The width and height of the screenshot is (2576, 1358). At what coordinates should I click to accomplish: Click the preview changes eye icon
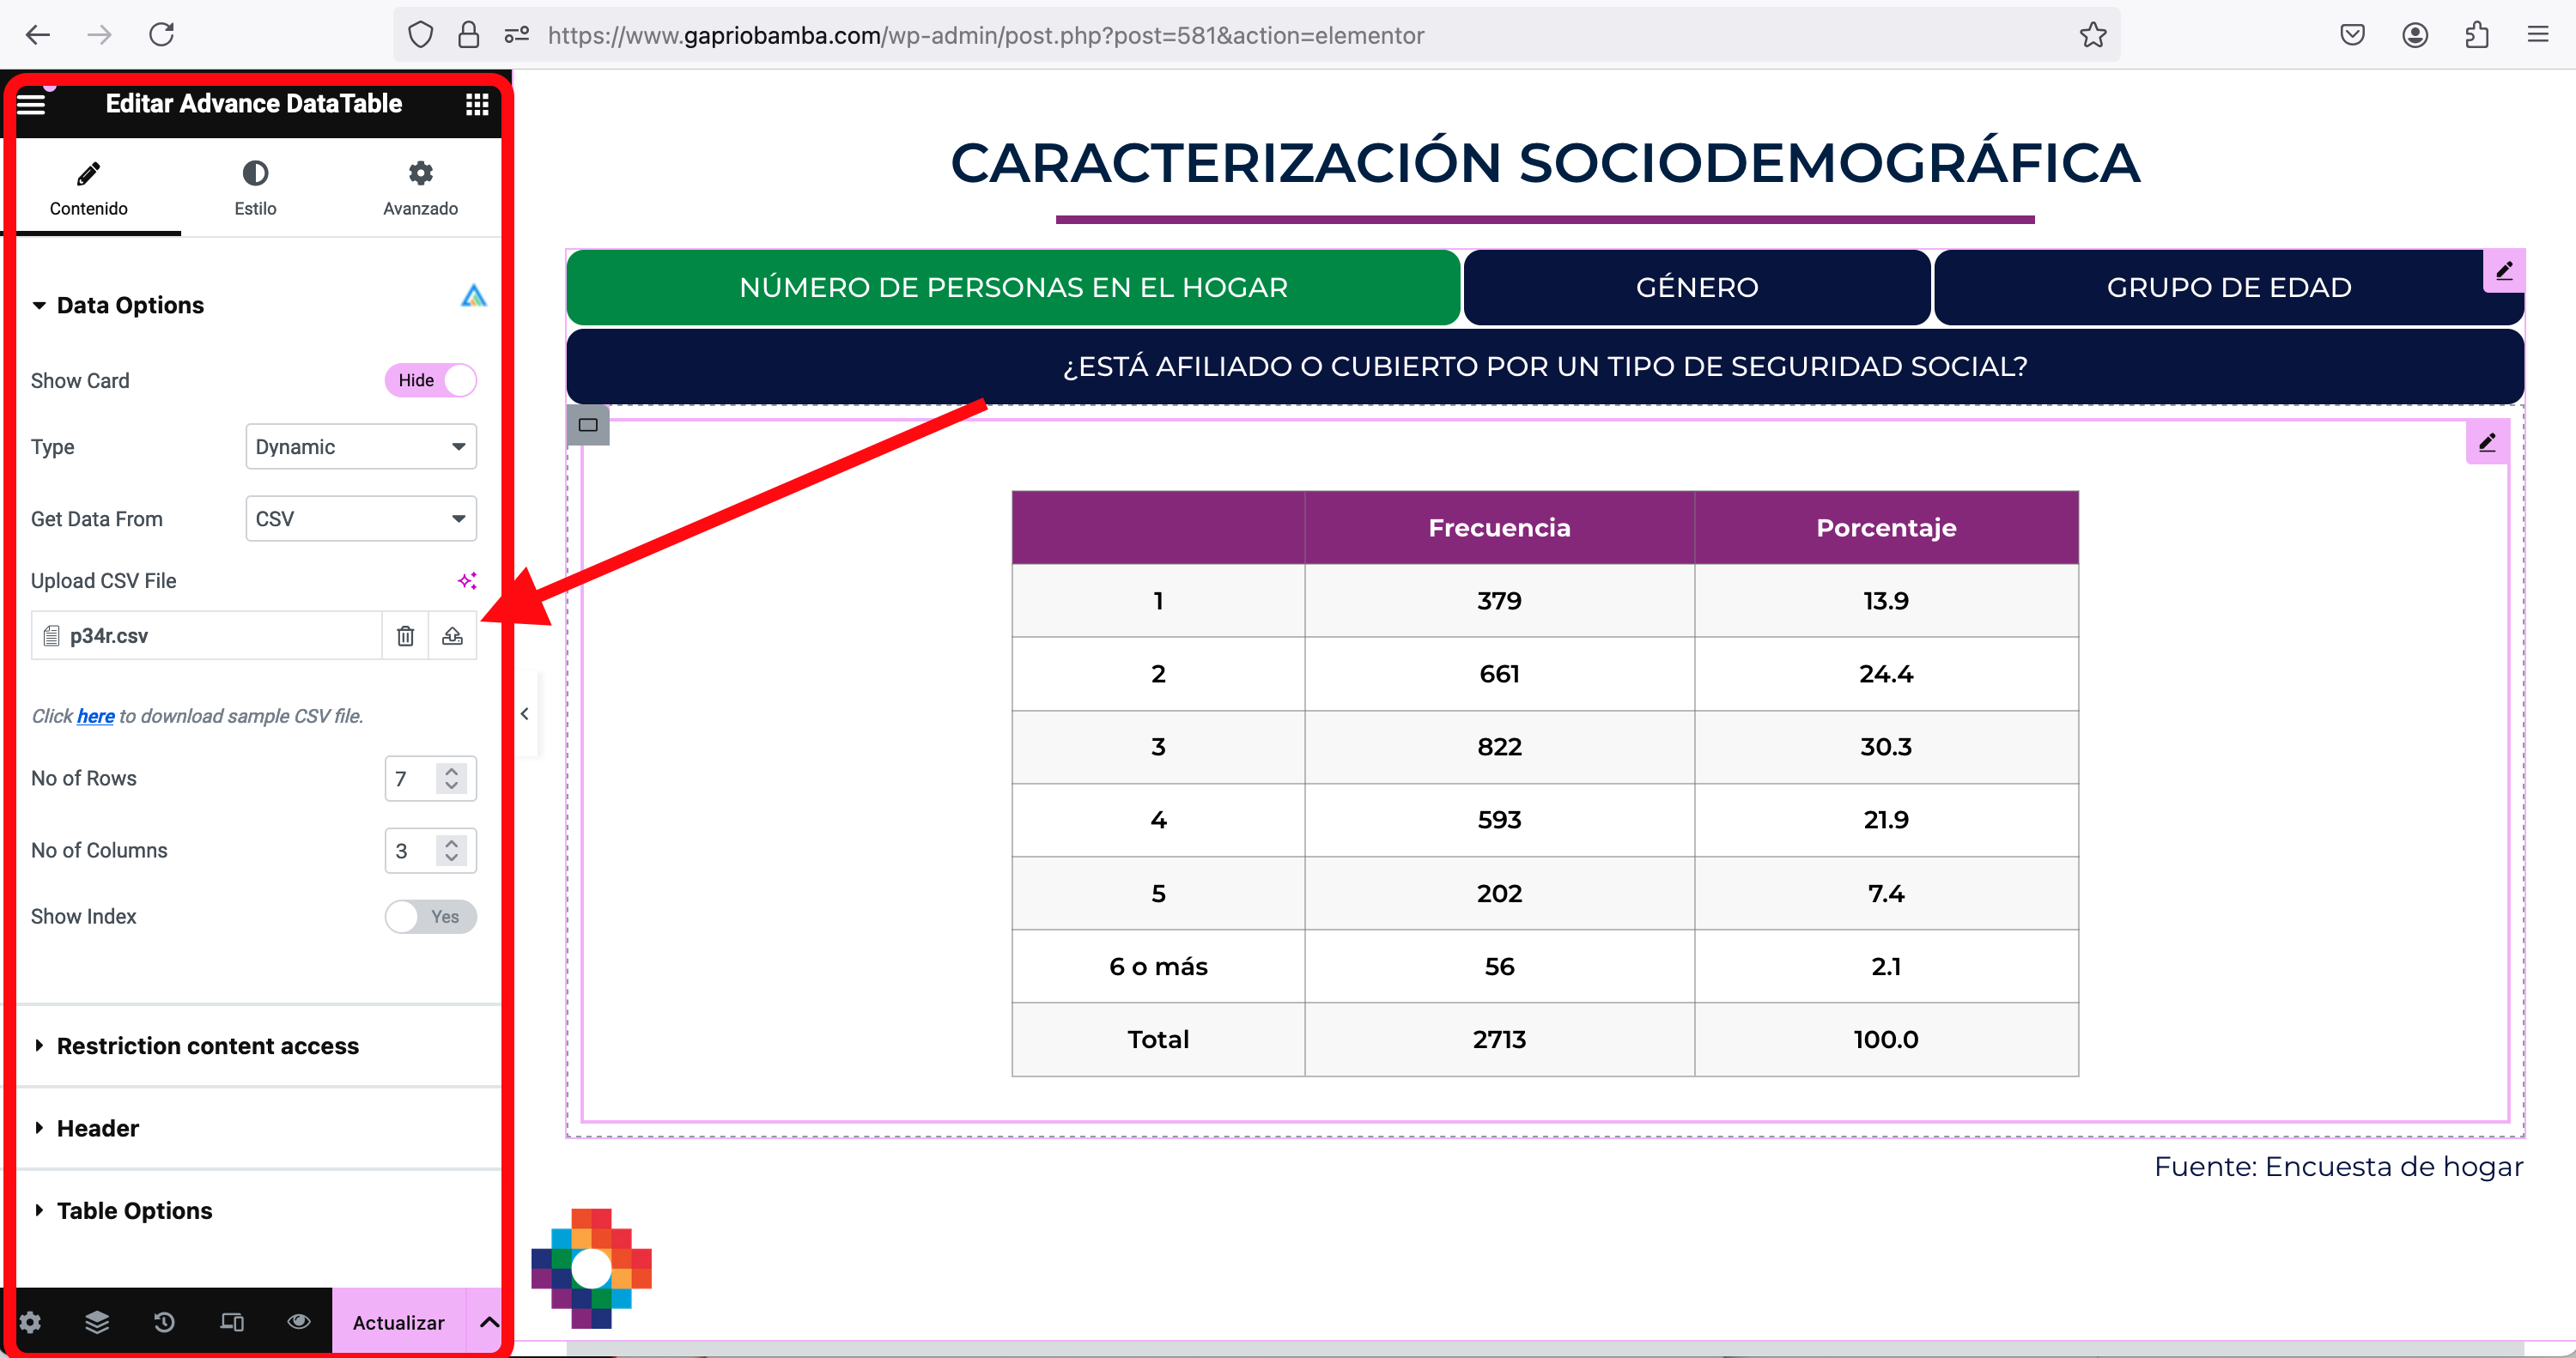click(x=298, y=1322)
